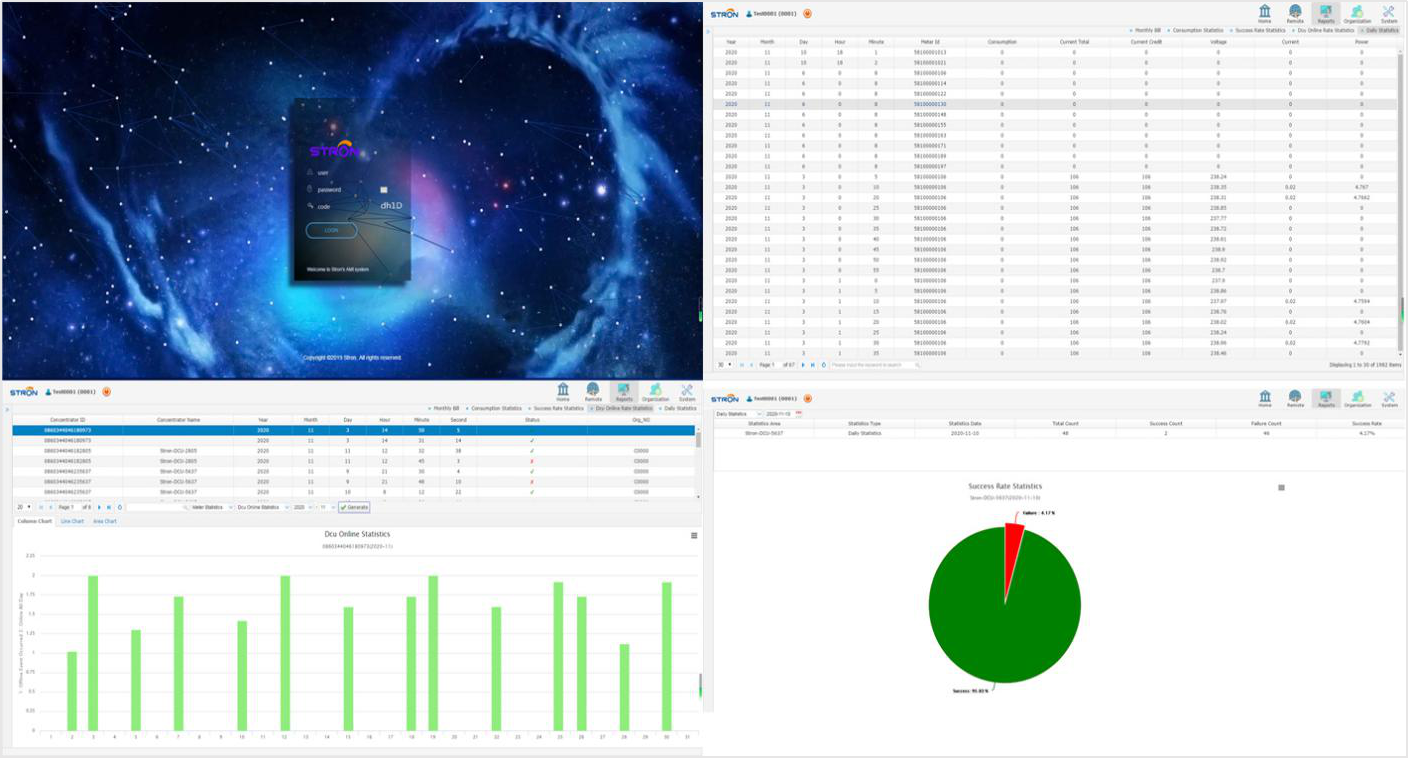Click the user input field on login

[350, 173]
